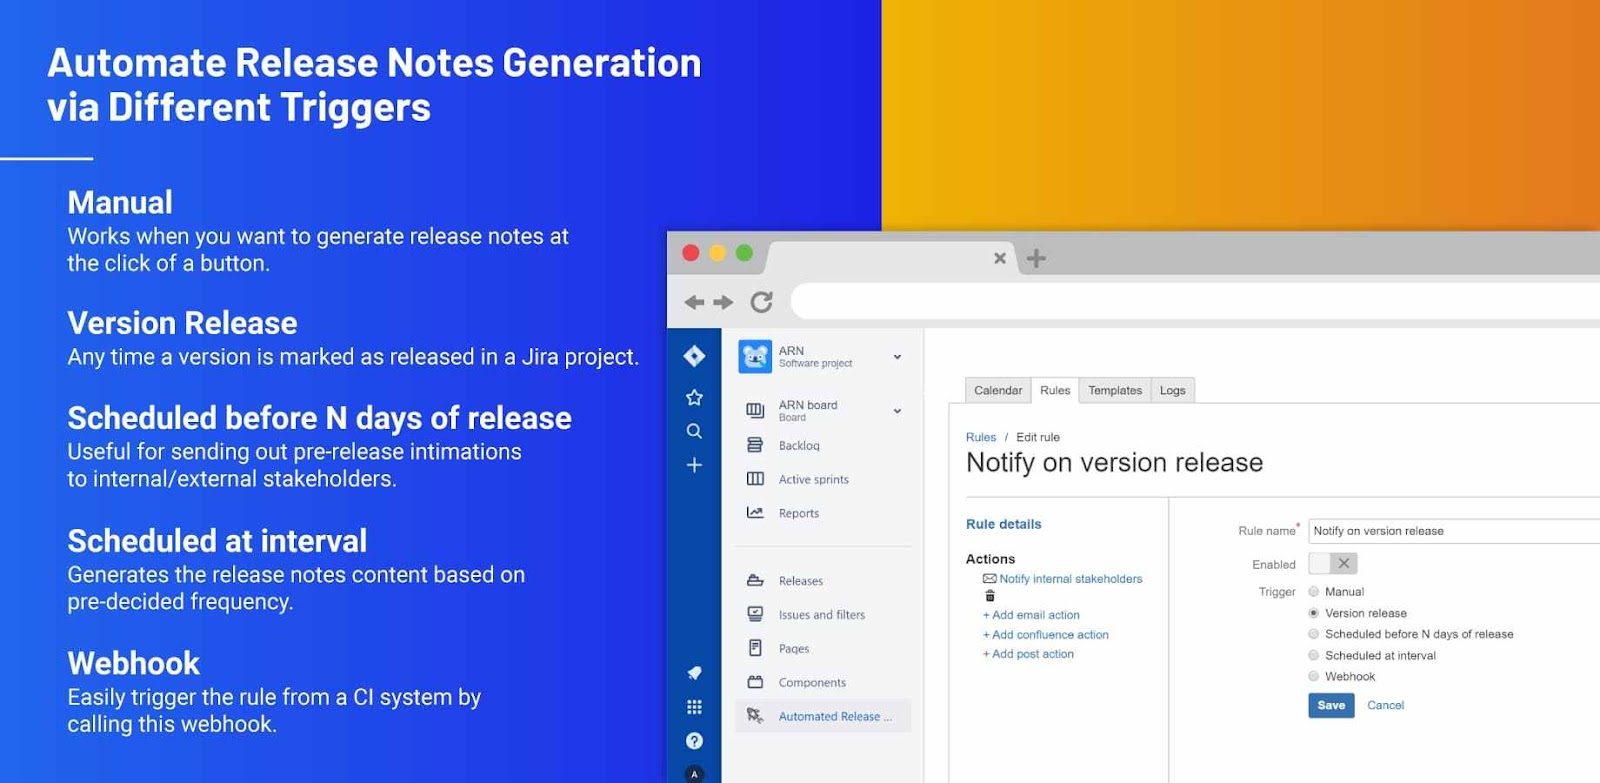Switch to the Rules tab
This screenshot has width=1600, height=783.
point(1055,390)
